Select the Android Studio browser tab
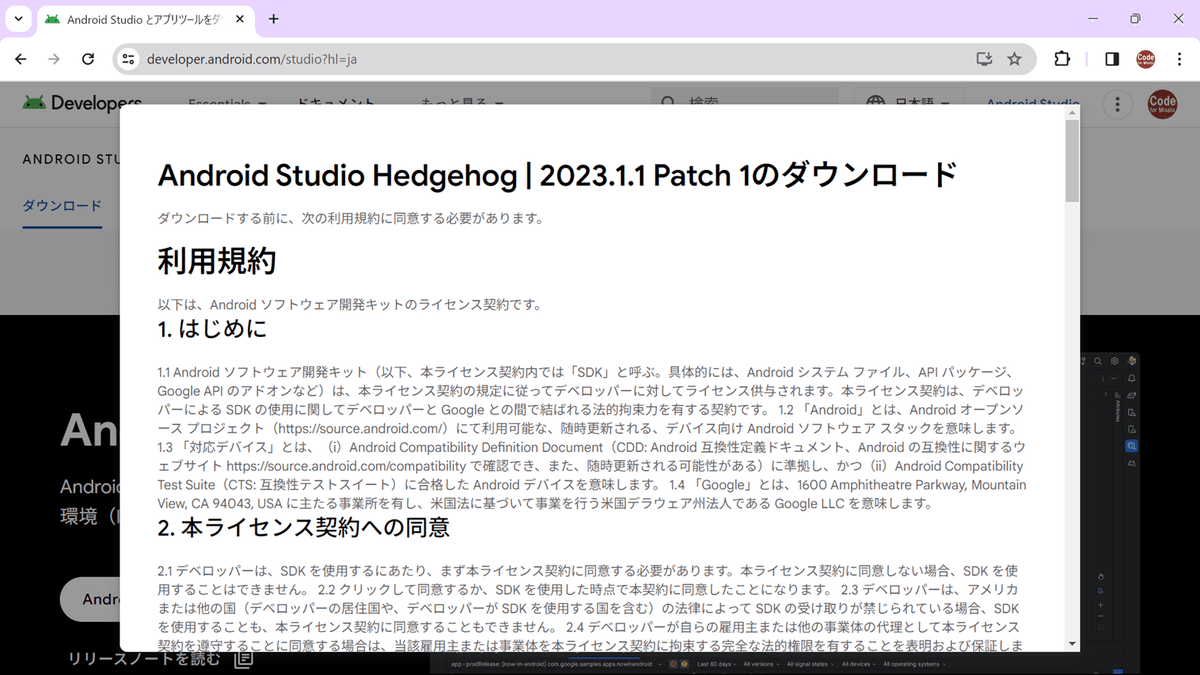The height and width of the screenshot is (675, 1200). pos(145,19)
